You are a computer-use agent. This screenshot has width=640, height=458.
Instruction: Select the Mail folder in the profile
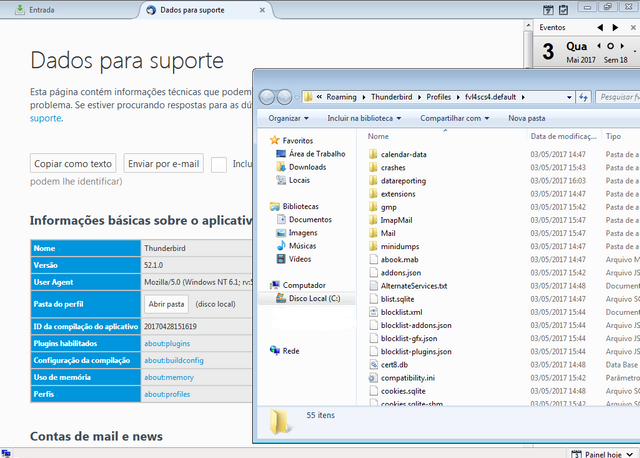382,233
